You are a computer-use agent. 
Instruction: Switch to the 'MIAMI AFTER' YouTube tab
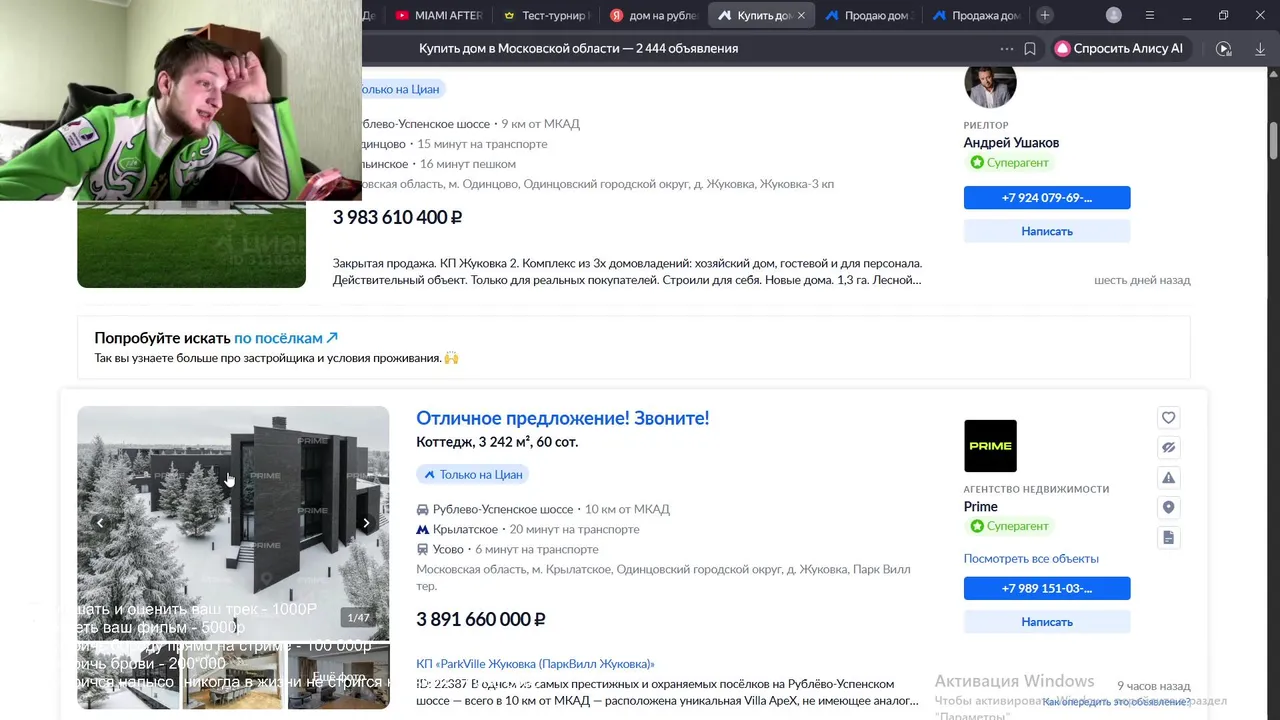click(x=439, y=15)
